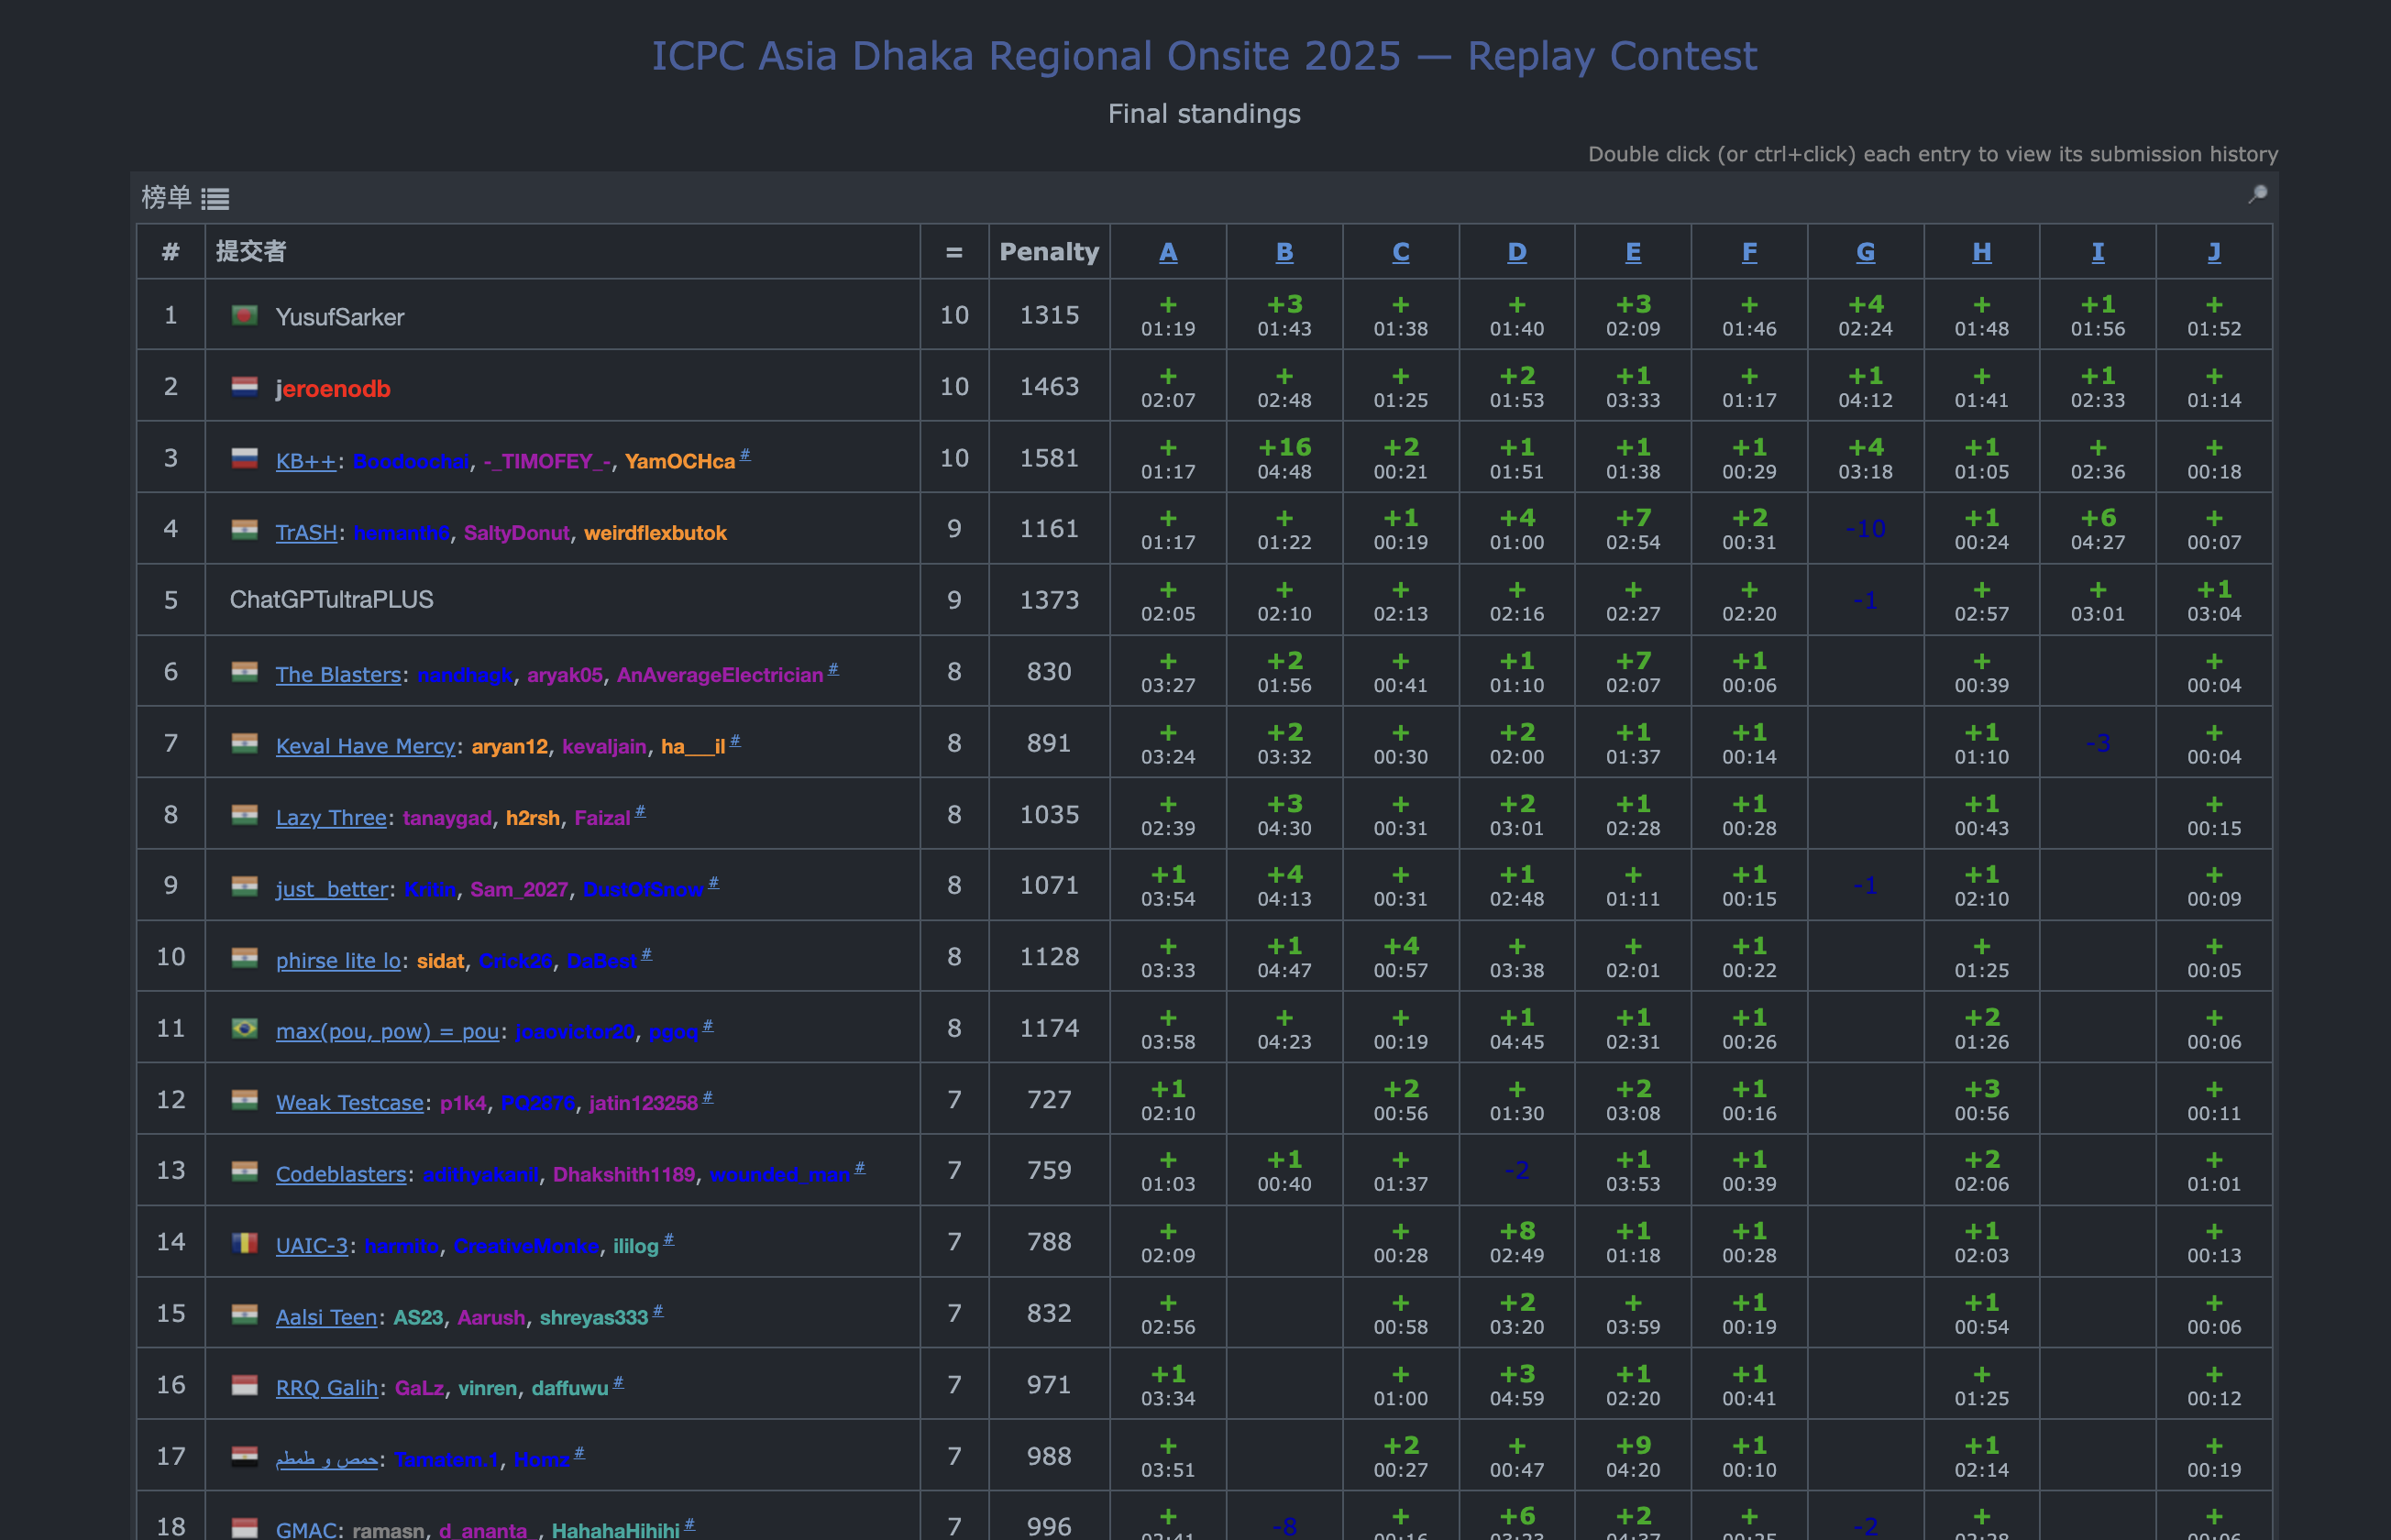Open the Keval Have Mercy team link
The image size is (2391, 1540).
click(365, 747)
